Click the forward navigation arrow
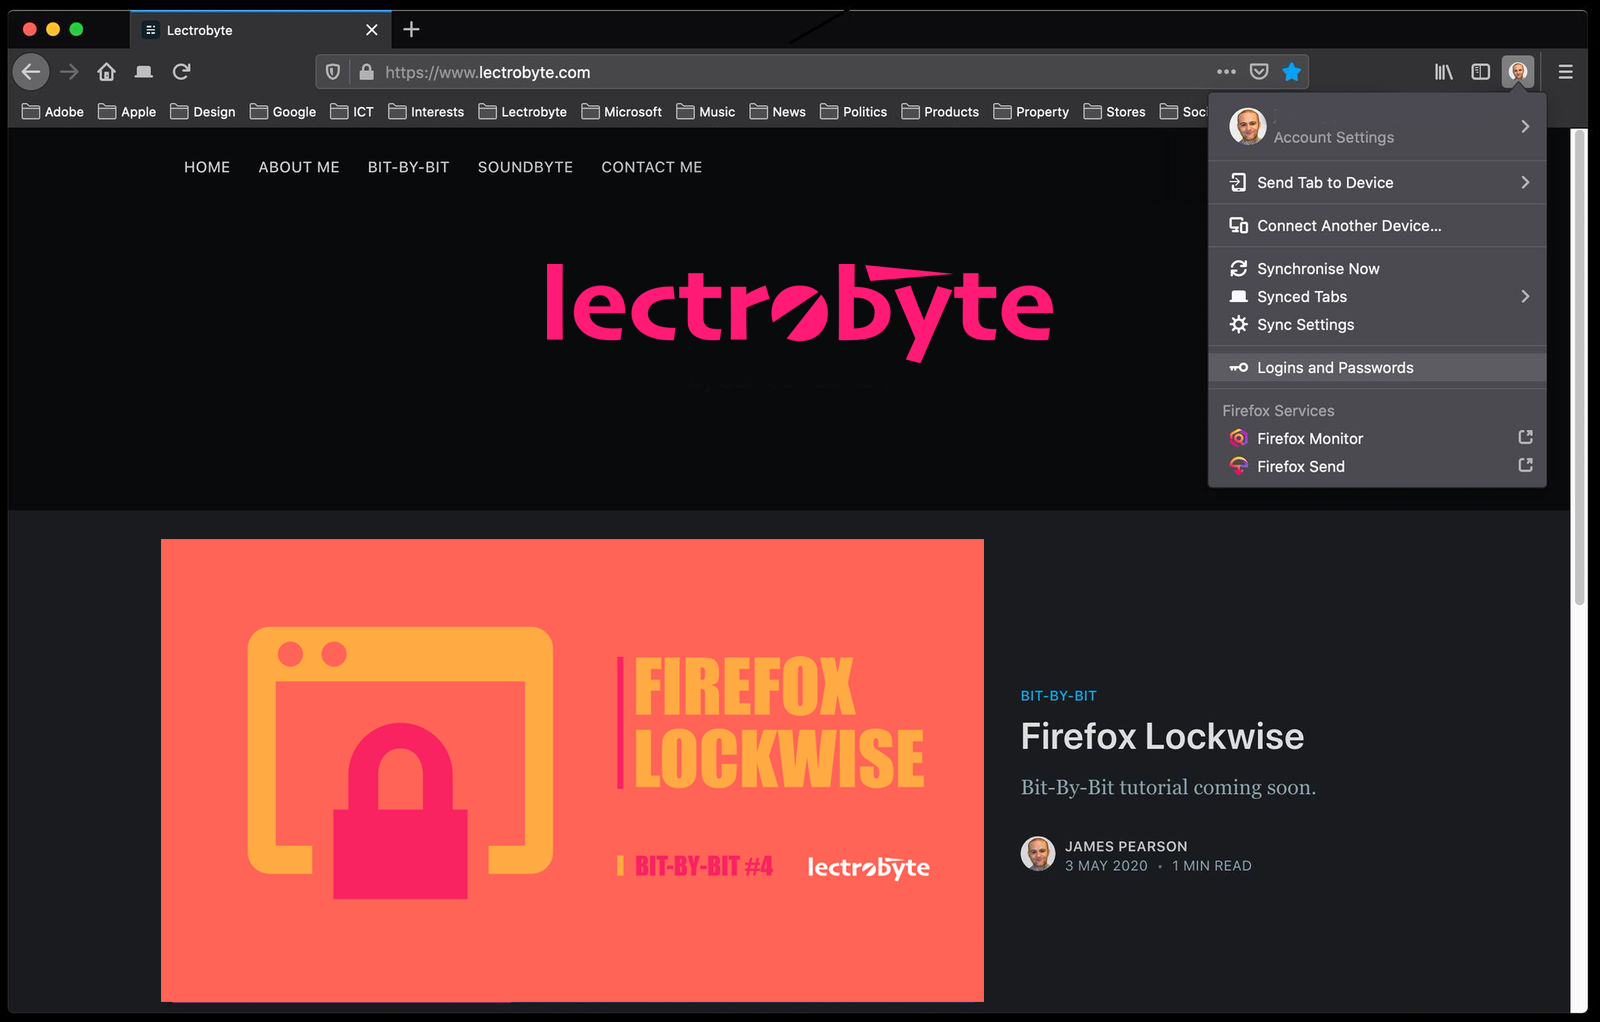The height and width of the screenshot is (1022, 1600). (x=69, y=72)
